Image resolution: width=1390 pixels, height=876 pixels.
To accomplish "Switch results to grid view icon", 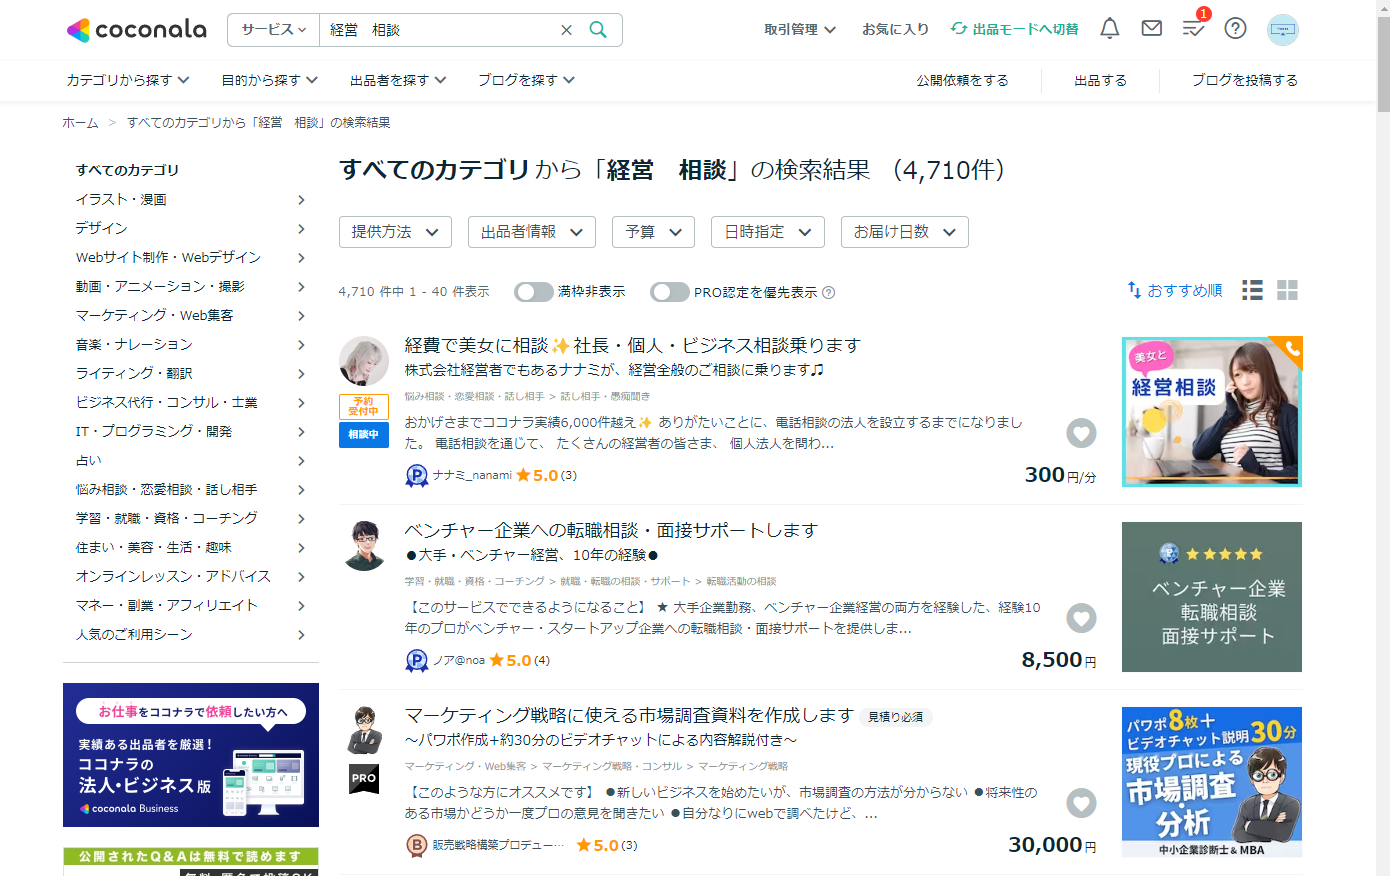I will pyautogui.click(x=1287, y=290).
